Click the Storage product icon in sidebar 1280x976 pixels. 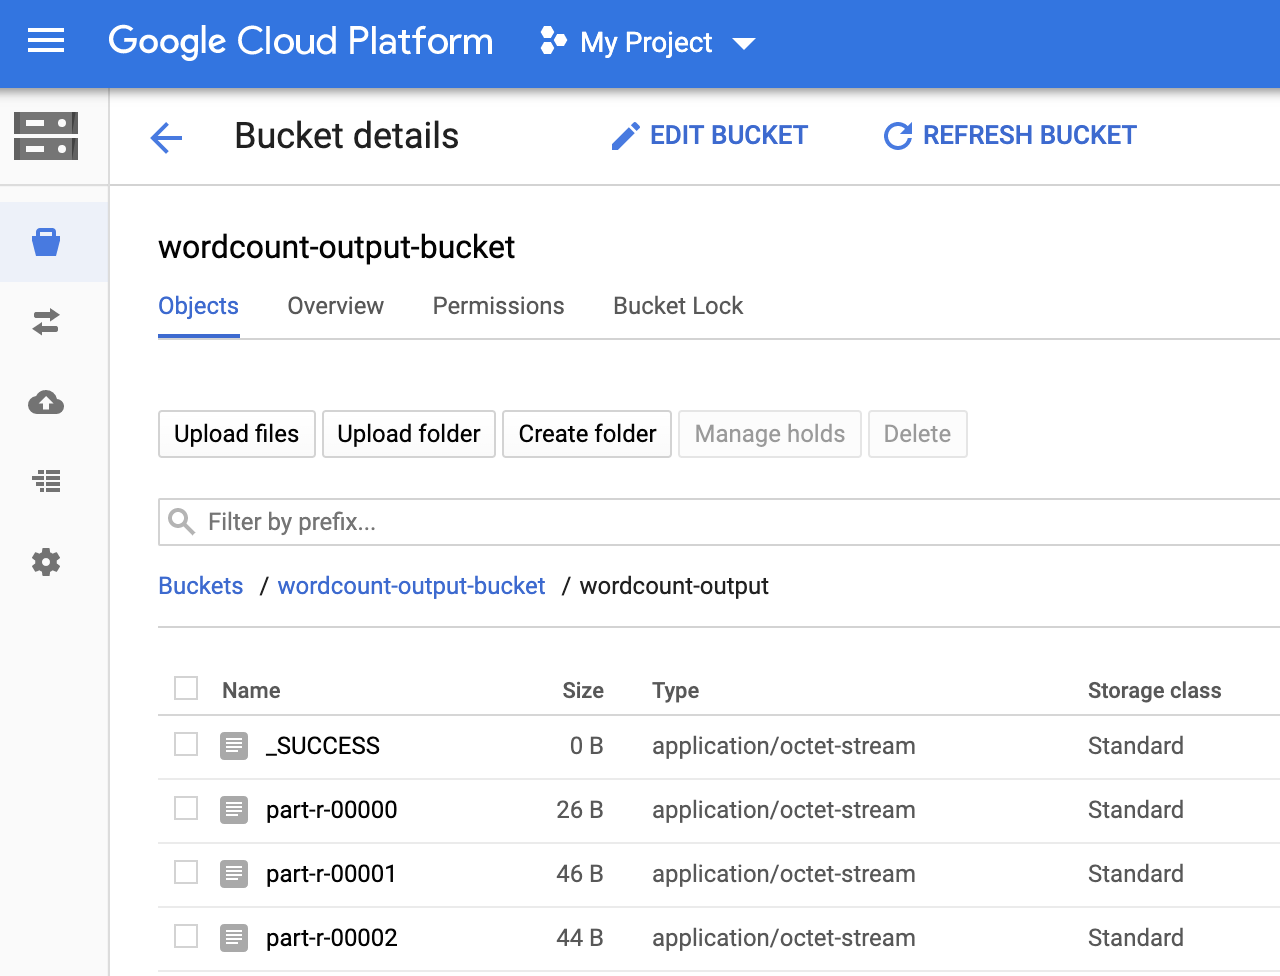tap(46, 136)
